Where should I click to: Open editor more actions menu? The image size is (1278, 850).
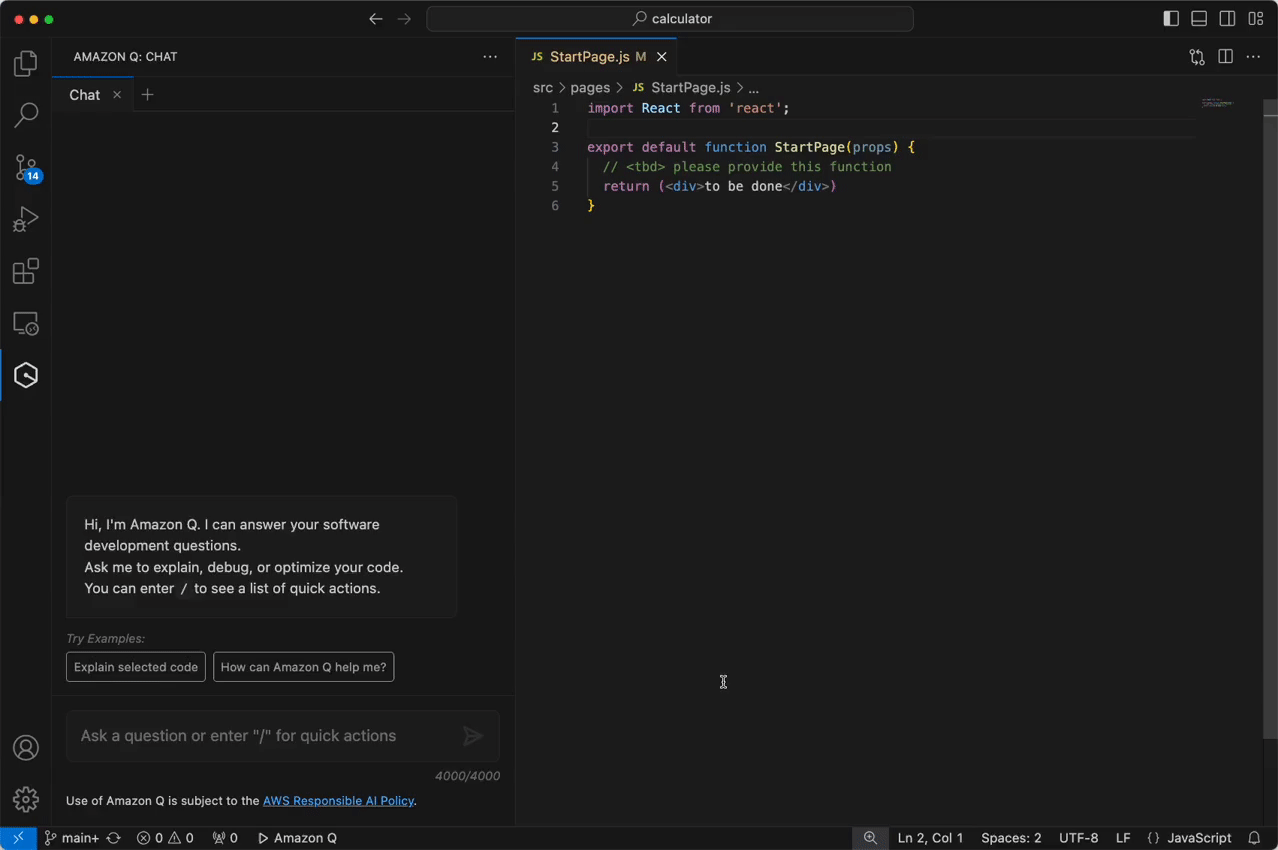(x=1253, y=57)
